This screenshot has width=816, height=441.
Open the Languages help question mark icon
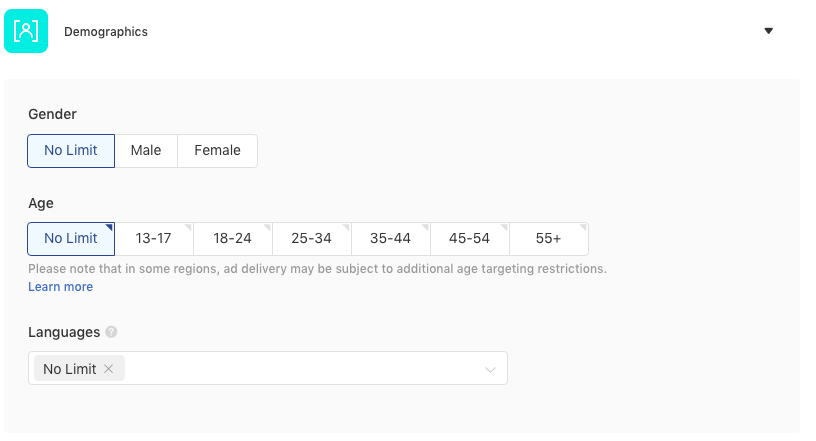tap(111, 332)
